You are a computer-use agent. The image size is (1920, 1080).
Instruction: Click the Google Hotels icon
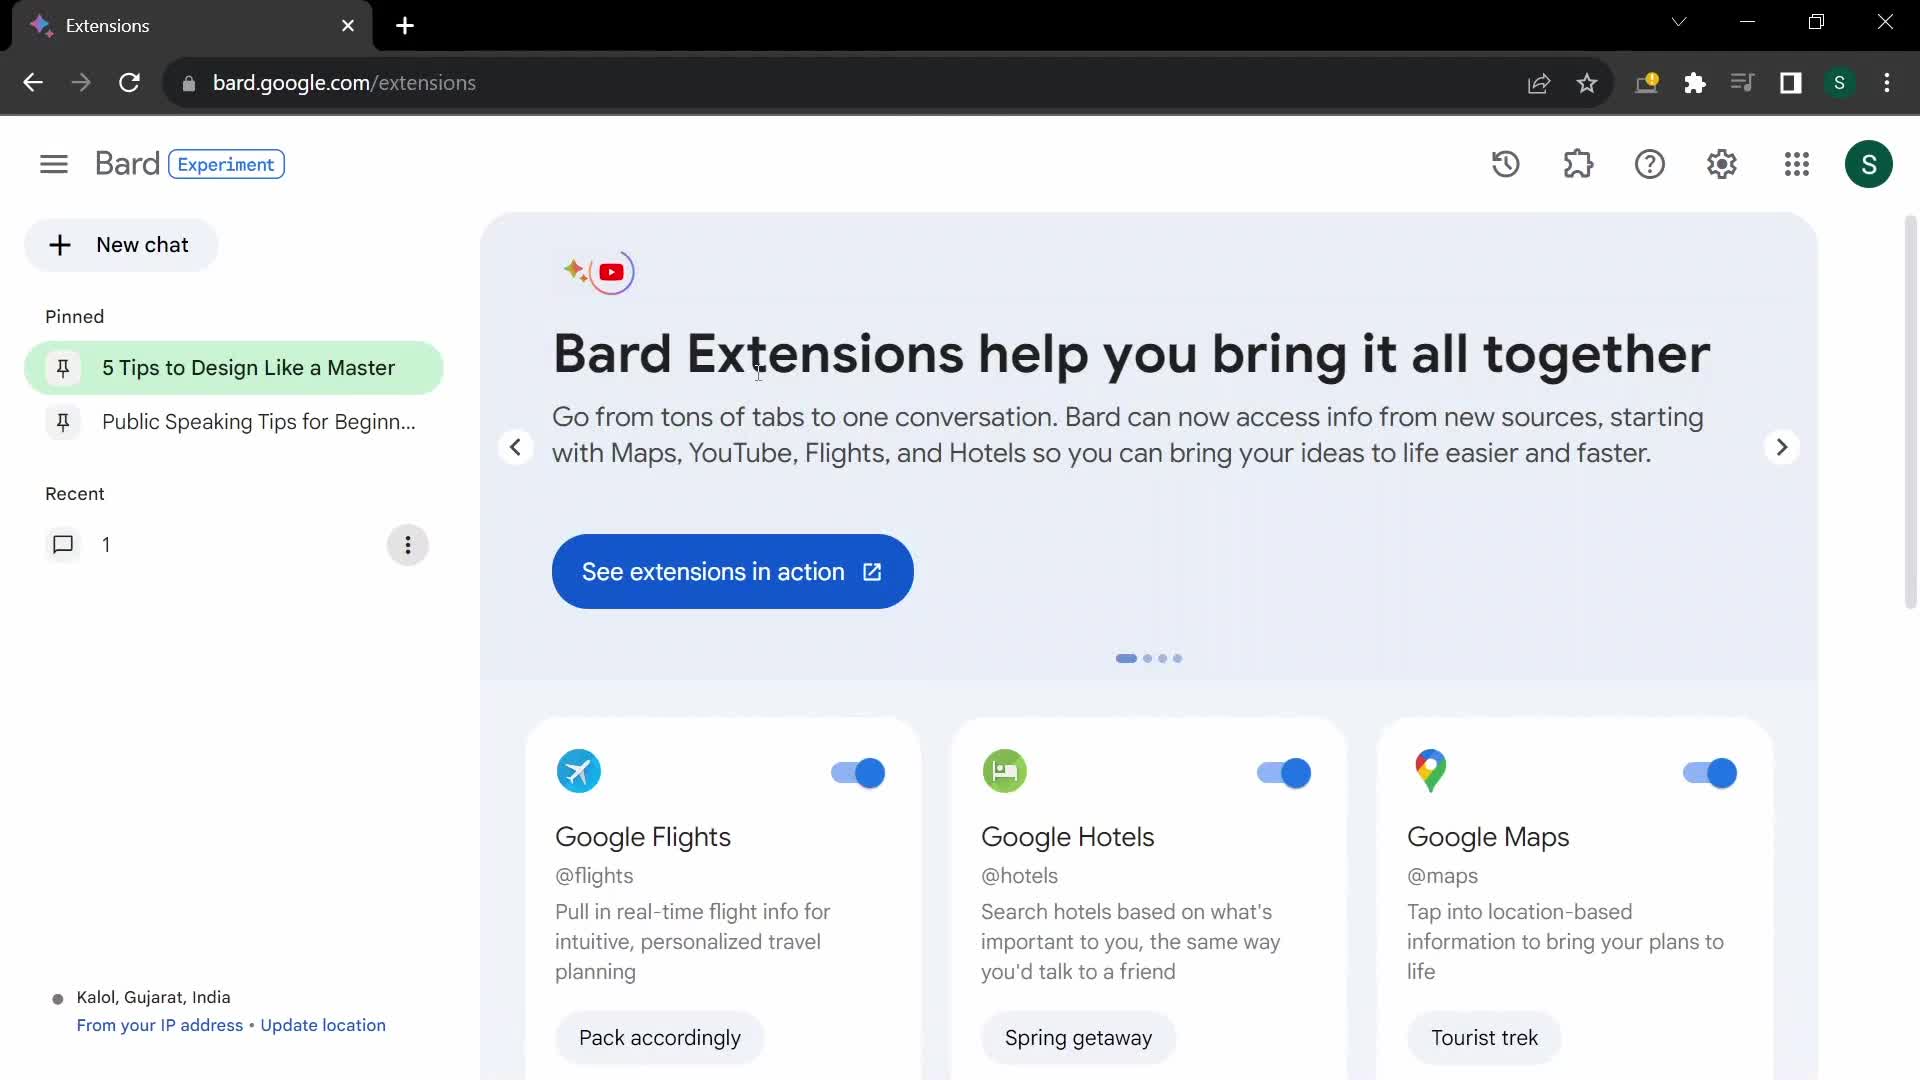pos(1004,770)
